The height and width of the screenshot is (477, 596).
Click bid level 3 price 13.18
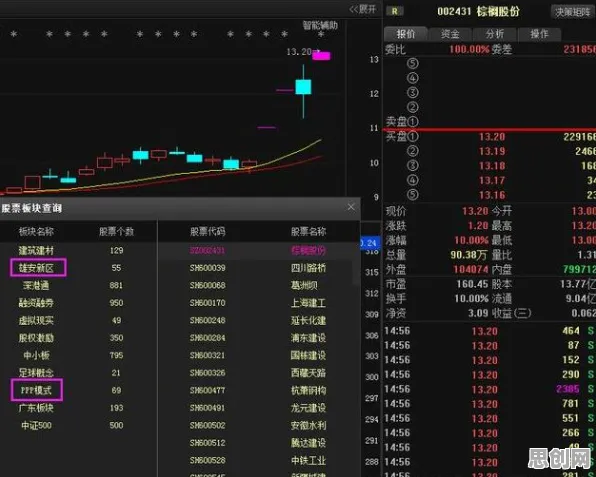coord(492,166)
